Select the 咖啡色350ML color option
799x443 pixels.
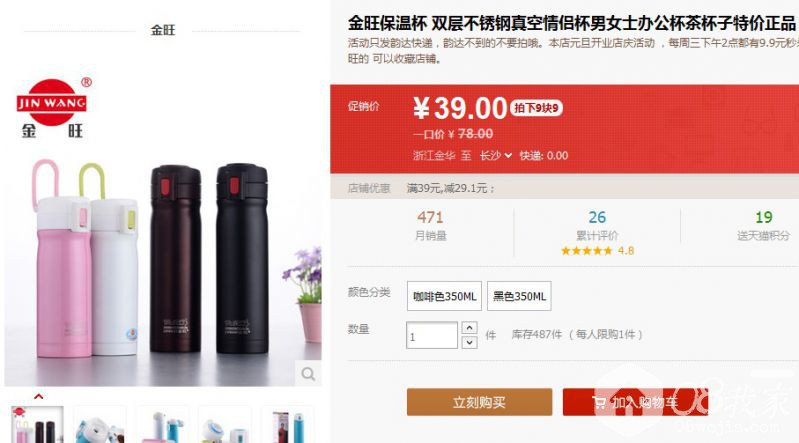click(444, 296)
